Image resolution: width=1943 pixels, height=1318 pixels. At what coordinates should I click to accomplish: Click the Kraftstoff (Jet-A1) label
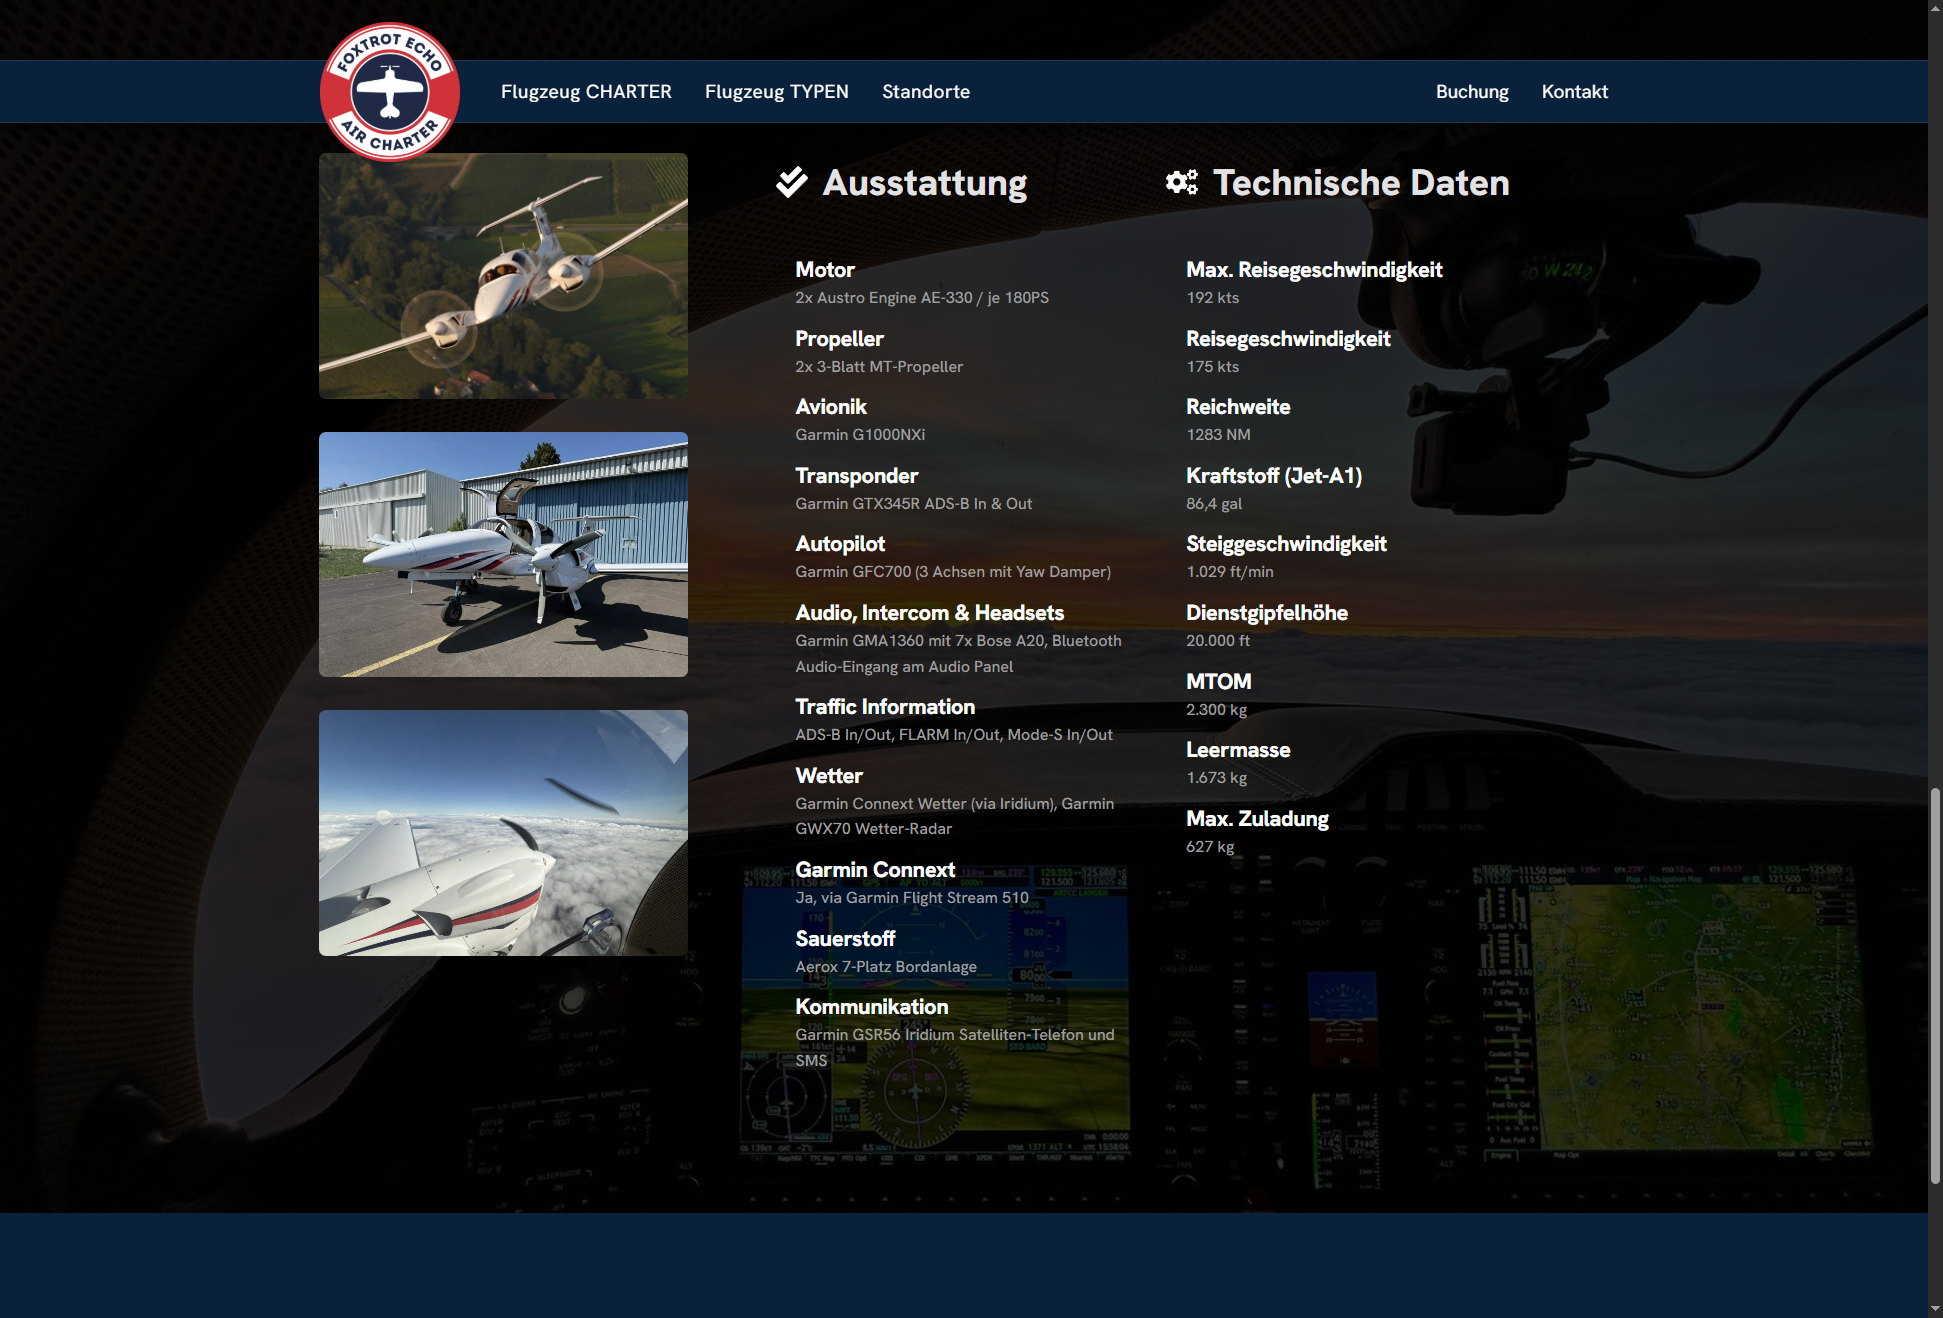click(1273, 476)
